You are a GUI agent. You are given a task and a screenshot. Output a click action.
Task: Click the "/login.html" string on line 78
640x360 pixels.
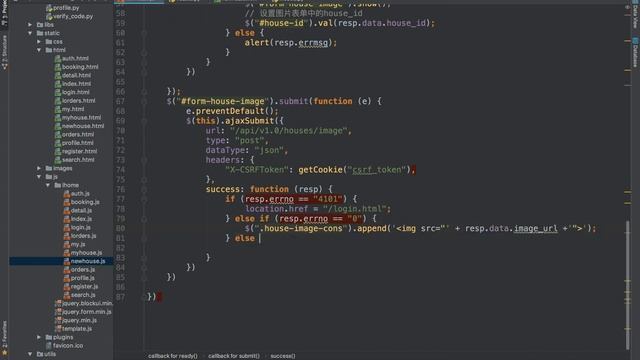(354, 209)
